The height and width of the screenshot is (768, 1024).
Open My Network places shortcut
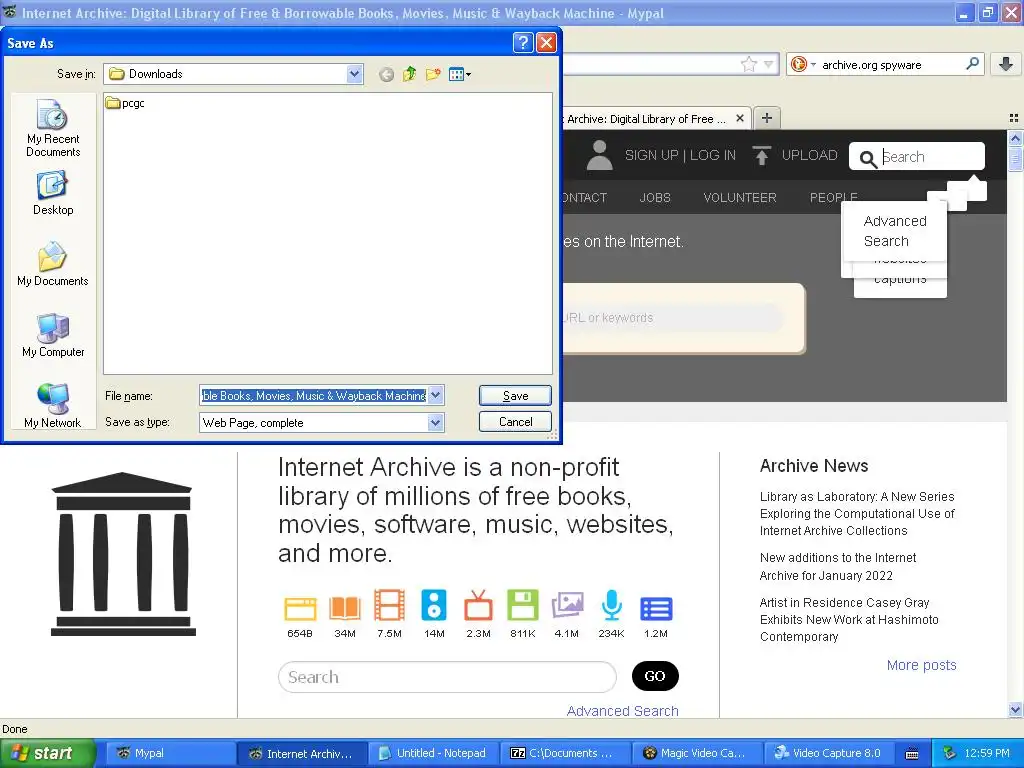point(53,406)
